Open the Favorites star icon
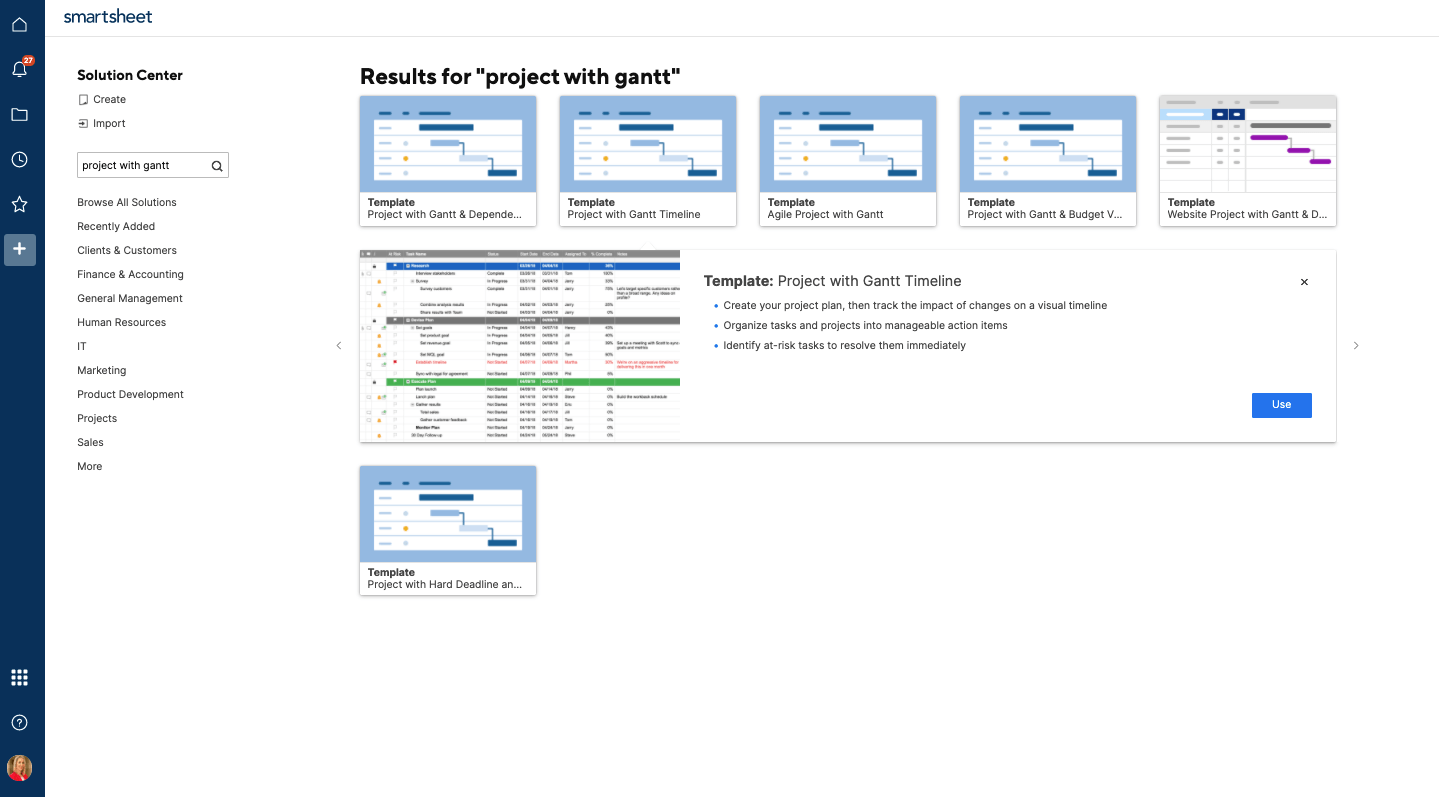The height and width of the screenshot is (797, 1439). (19, 204)
